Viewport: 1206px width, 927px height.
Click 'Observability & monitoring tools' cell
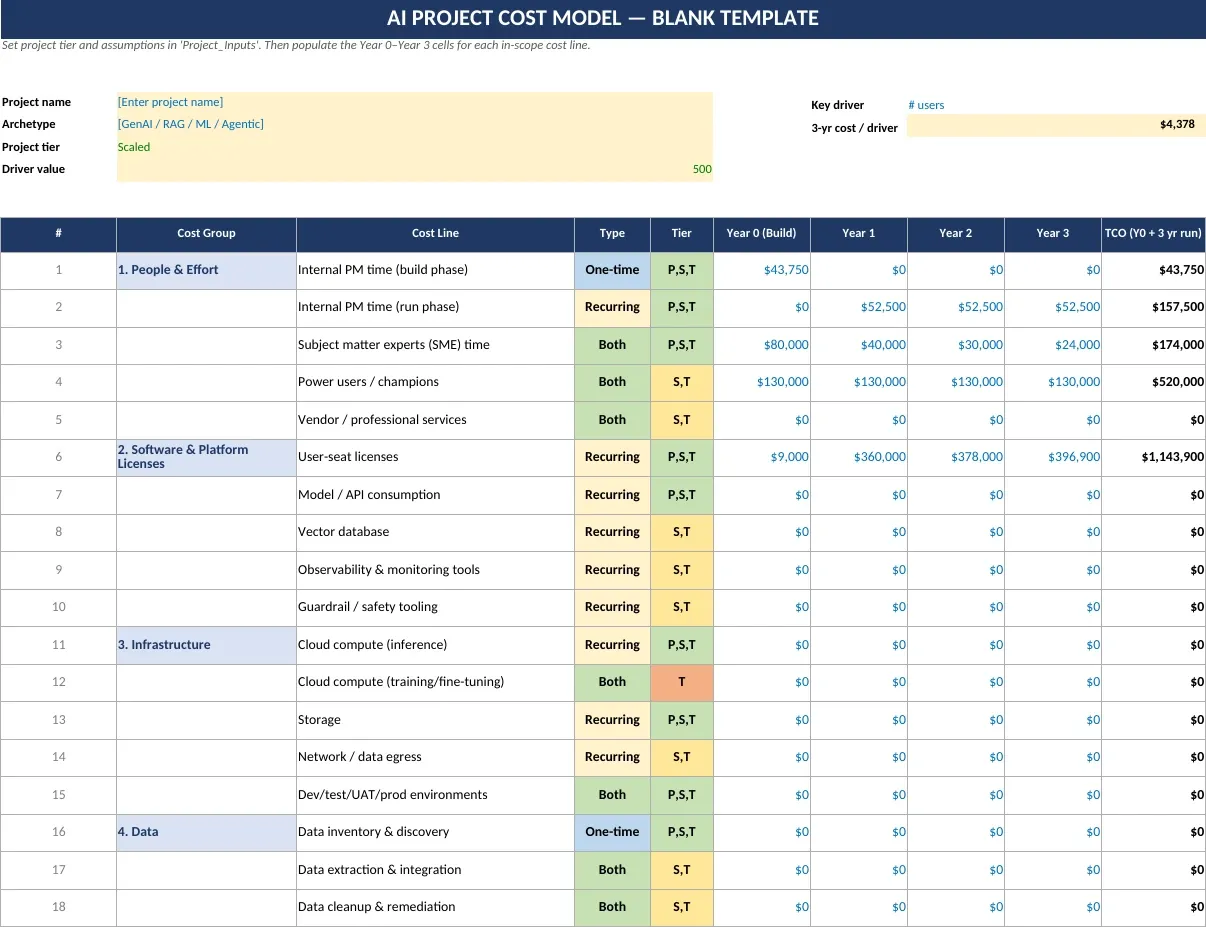tap(435, 570)
